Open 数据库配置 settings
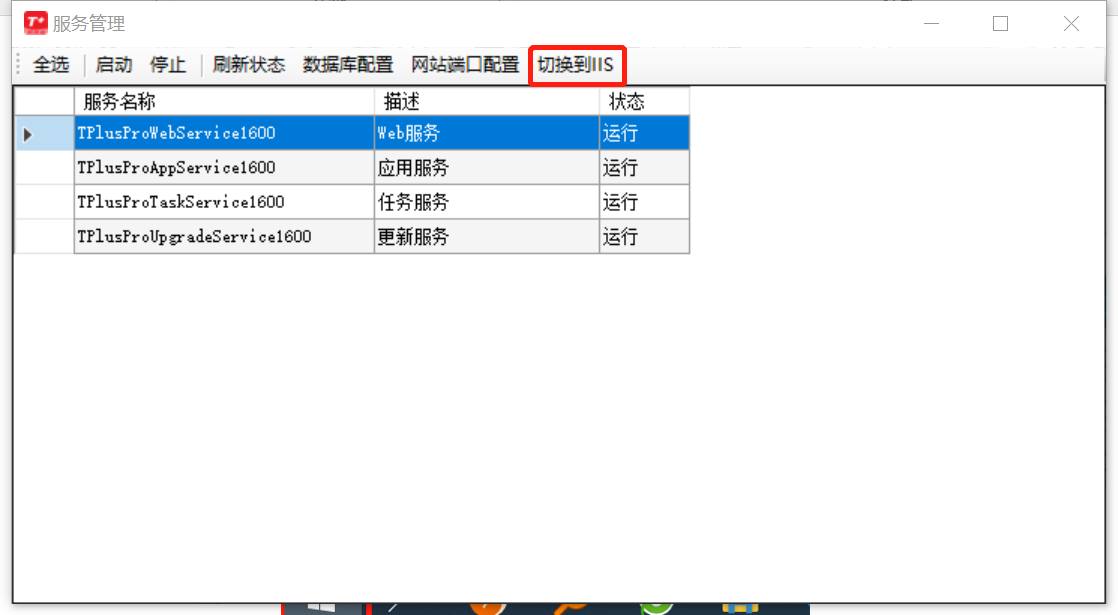The width and height of the screenshot is (1118, 615). coord(347,65)
